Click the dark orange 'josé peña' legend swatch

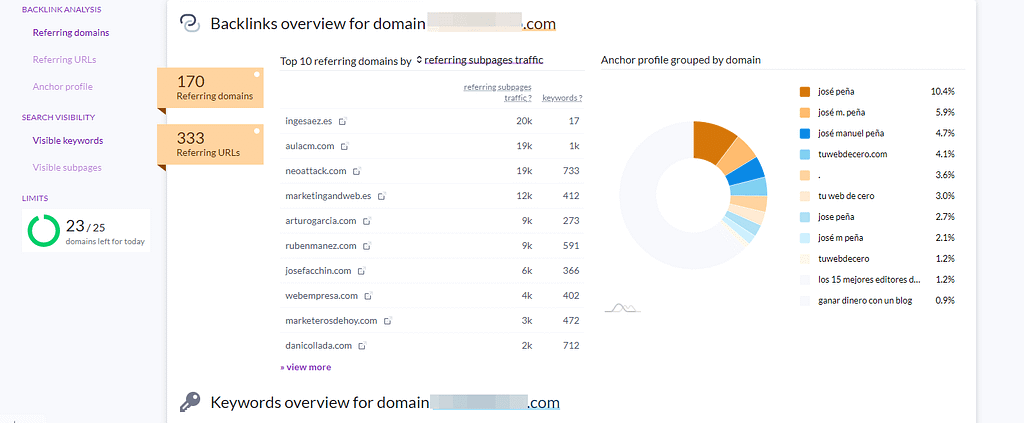click(x=805, y=91)
